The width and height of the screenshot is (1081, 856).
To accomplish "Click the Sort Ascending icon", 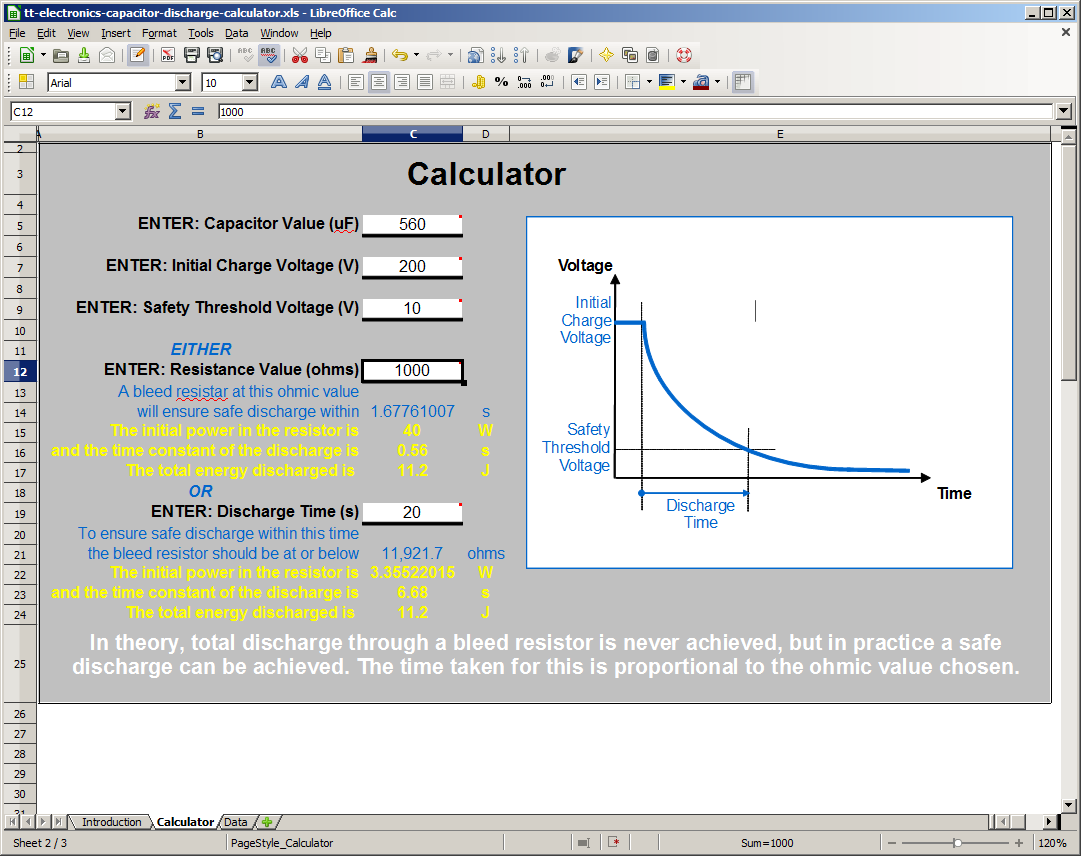I will [498, 55].
